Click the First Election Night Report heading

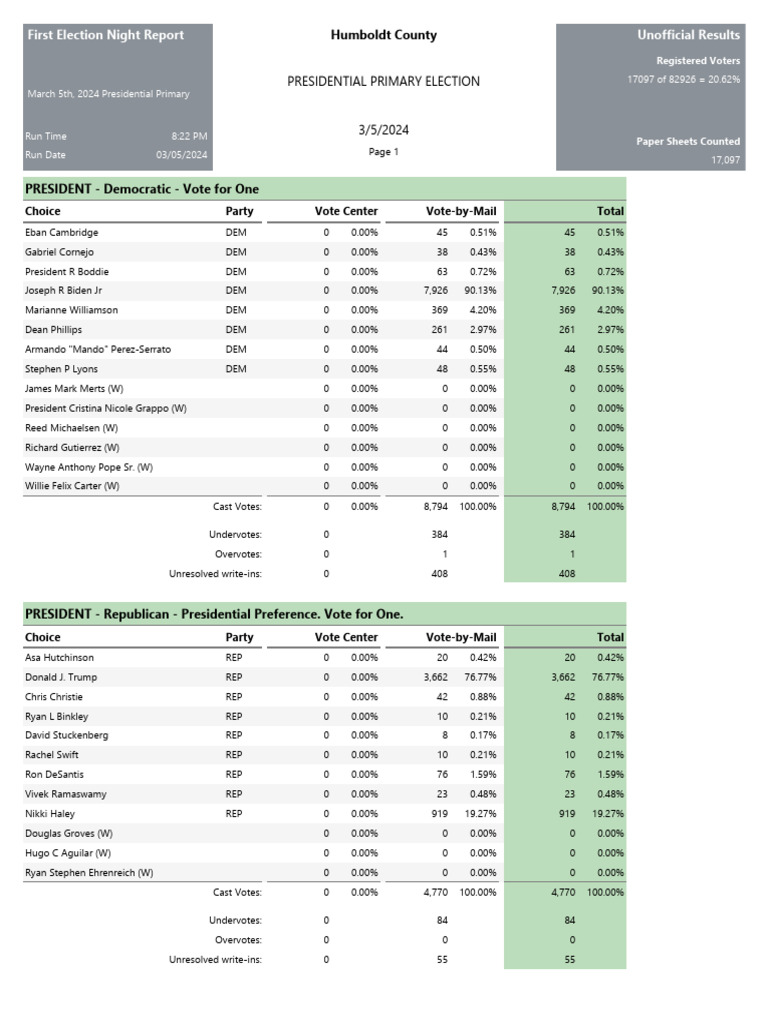point(105,35)
